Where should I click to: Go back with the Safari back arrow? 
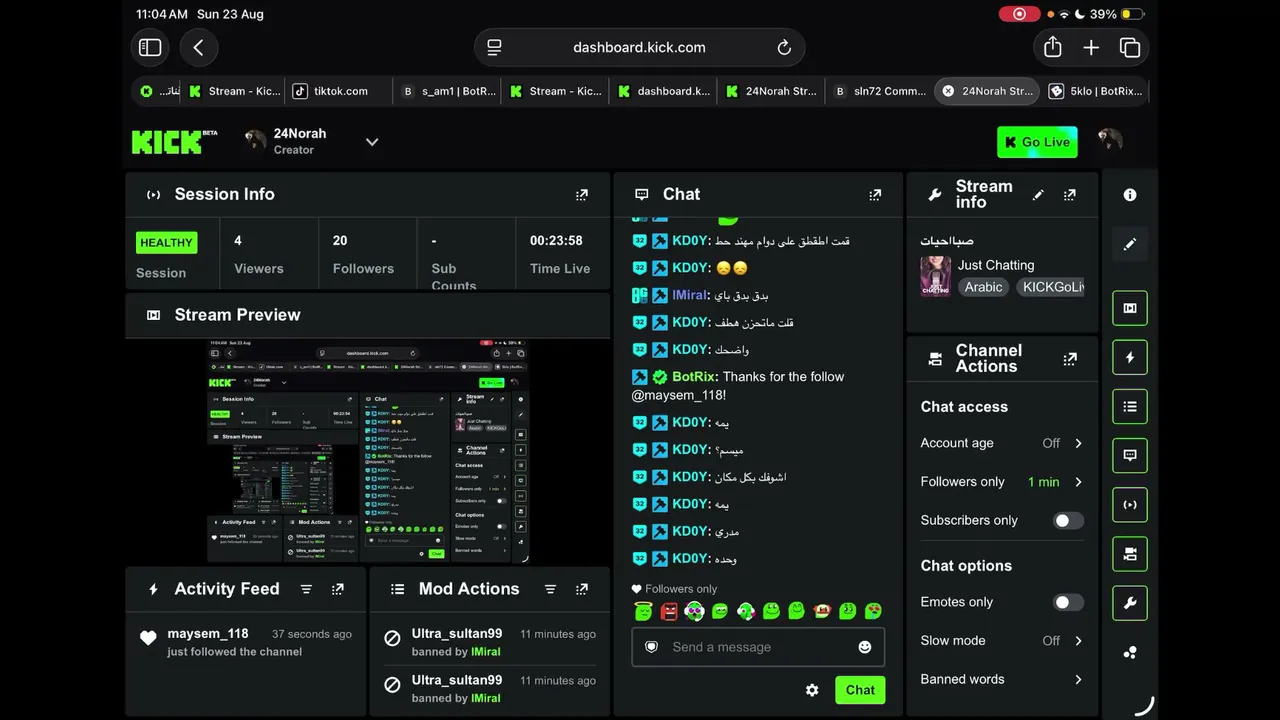coord(198,47)
